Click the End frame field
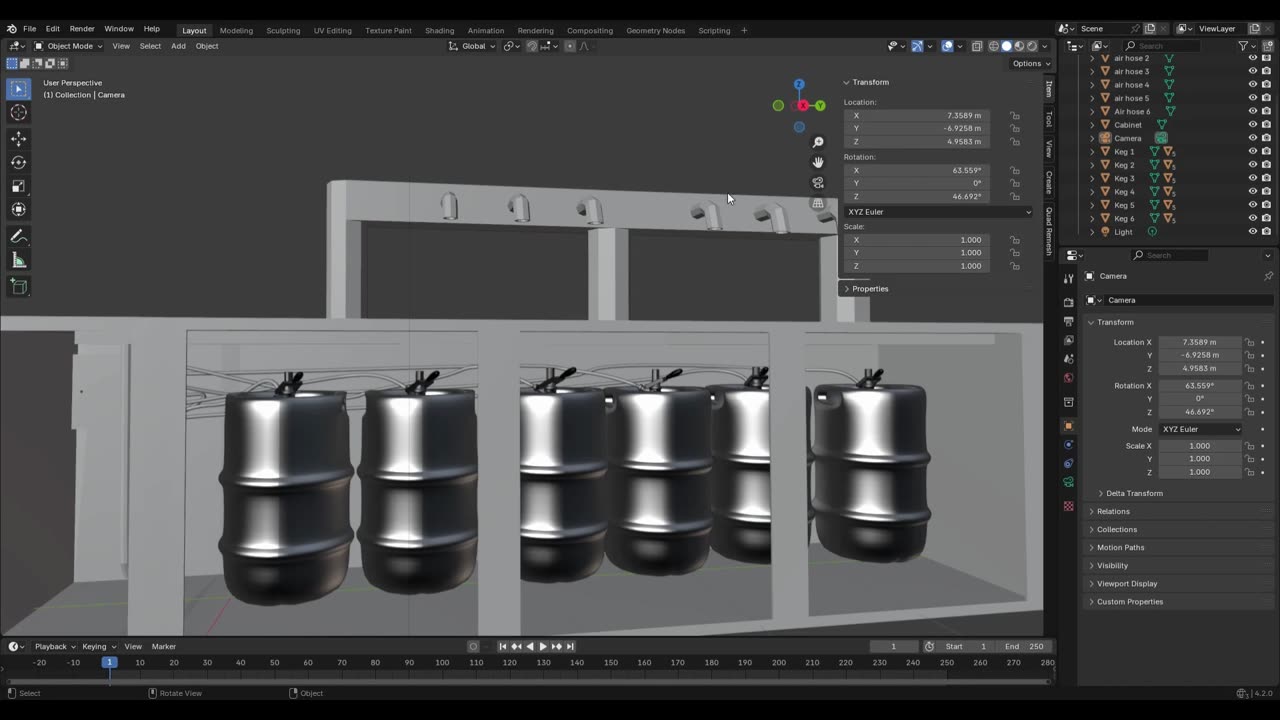Image resolution: width=1280 pixels, height=720 pixels. (1024, 647)
